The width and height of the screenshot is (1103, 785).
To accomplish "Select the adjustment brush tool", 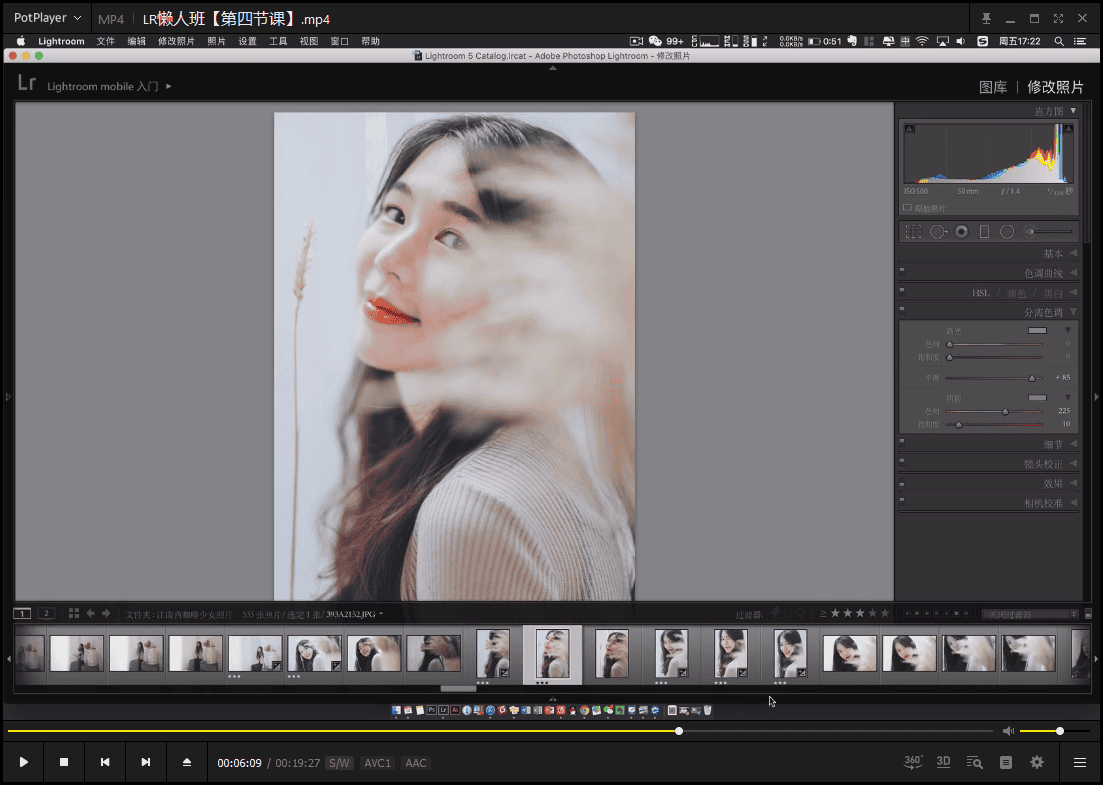I will [1049, 231].
